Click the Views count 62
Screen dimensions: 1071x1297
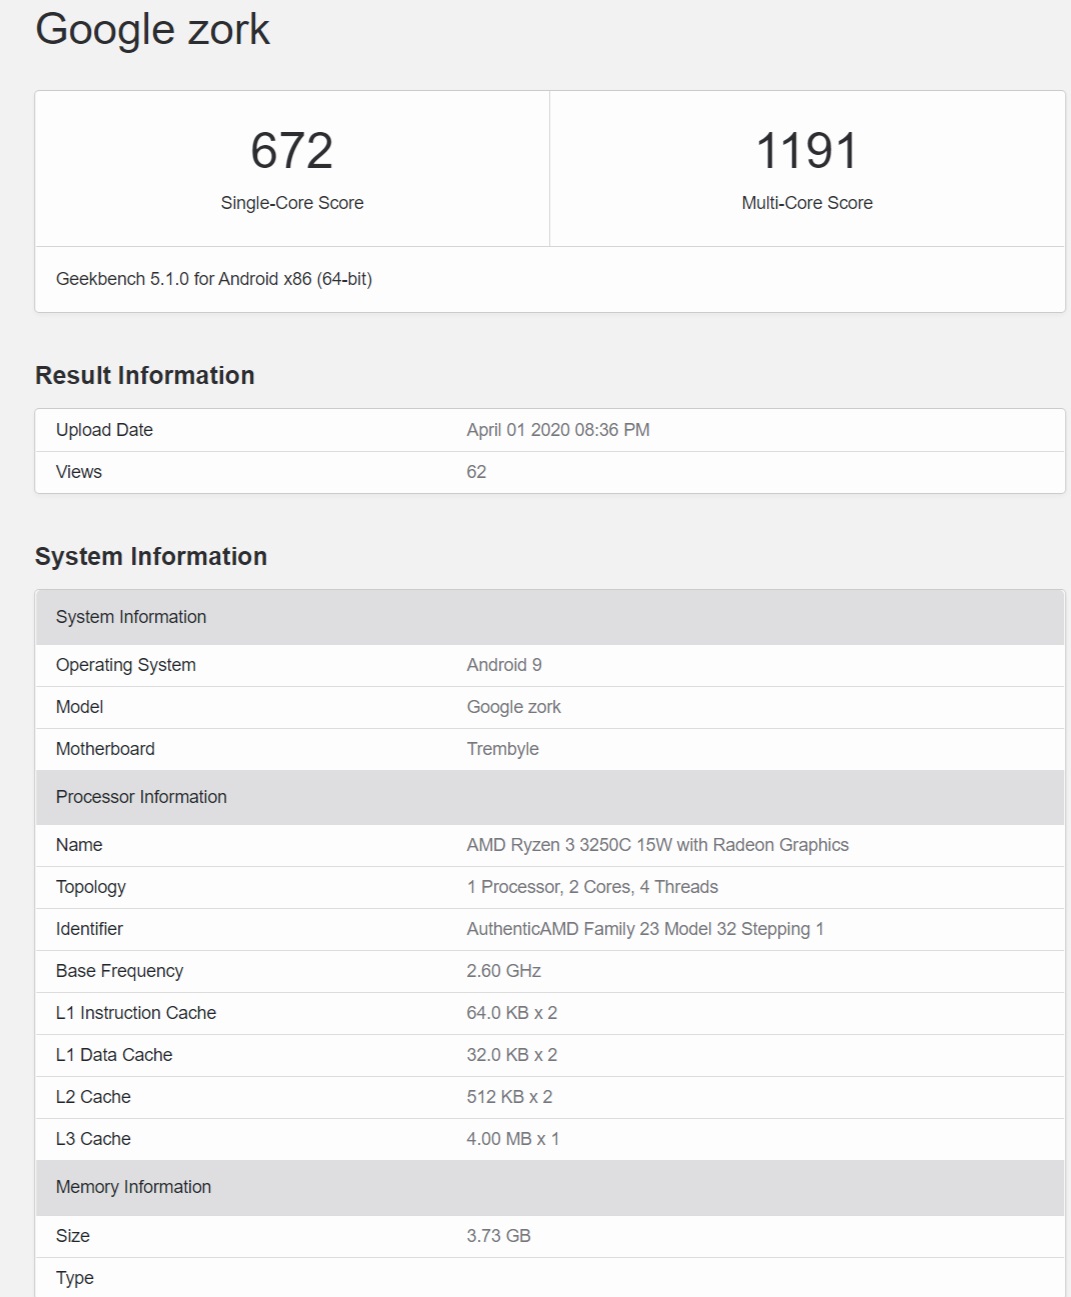coord(476,472)
